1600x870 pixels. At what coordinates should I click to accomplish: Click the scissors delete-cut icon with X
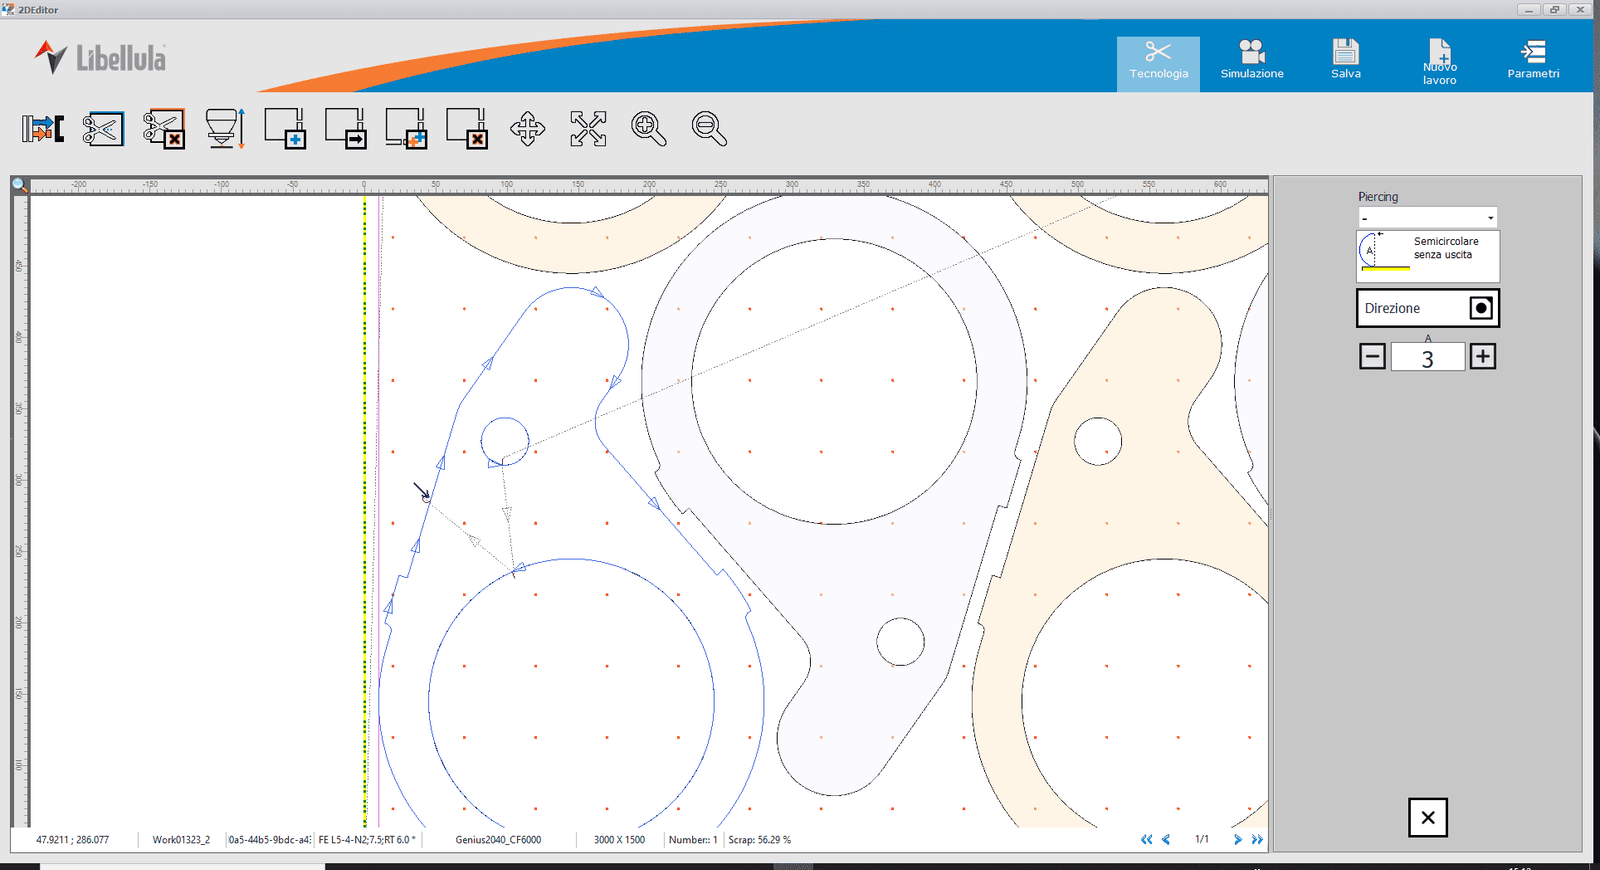pyautogui.click(x=164, y=129)
